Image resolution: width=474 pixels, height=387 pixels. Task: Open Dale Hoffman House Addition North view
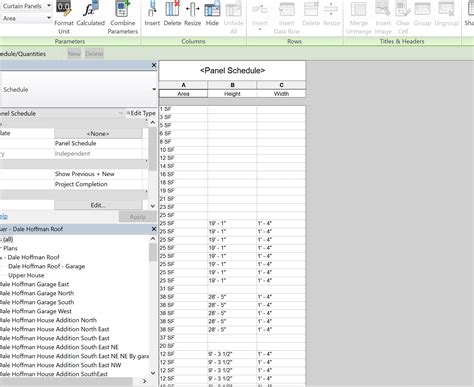click(x=48, y=320)
